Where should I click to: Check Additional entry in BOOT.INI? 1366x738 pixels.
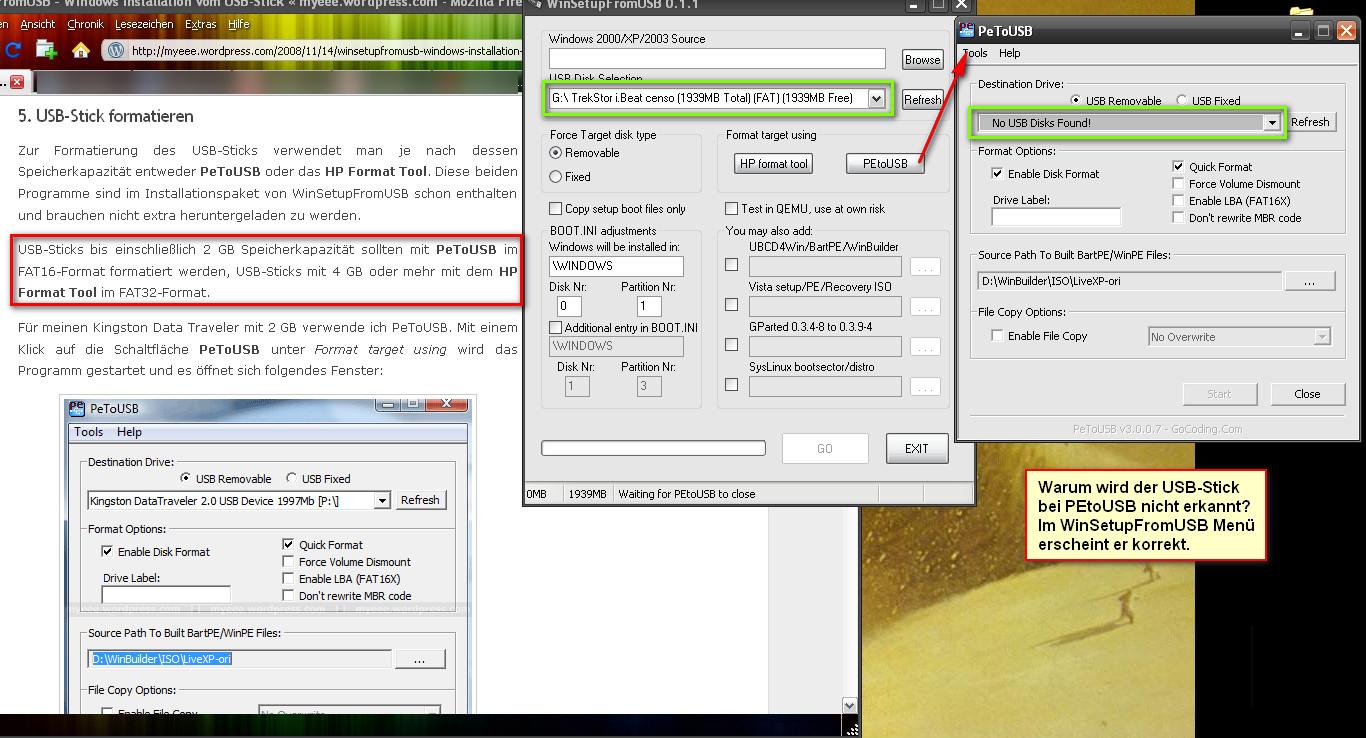556,327
